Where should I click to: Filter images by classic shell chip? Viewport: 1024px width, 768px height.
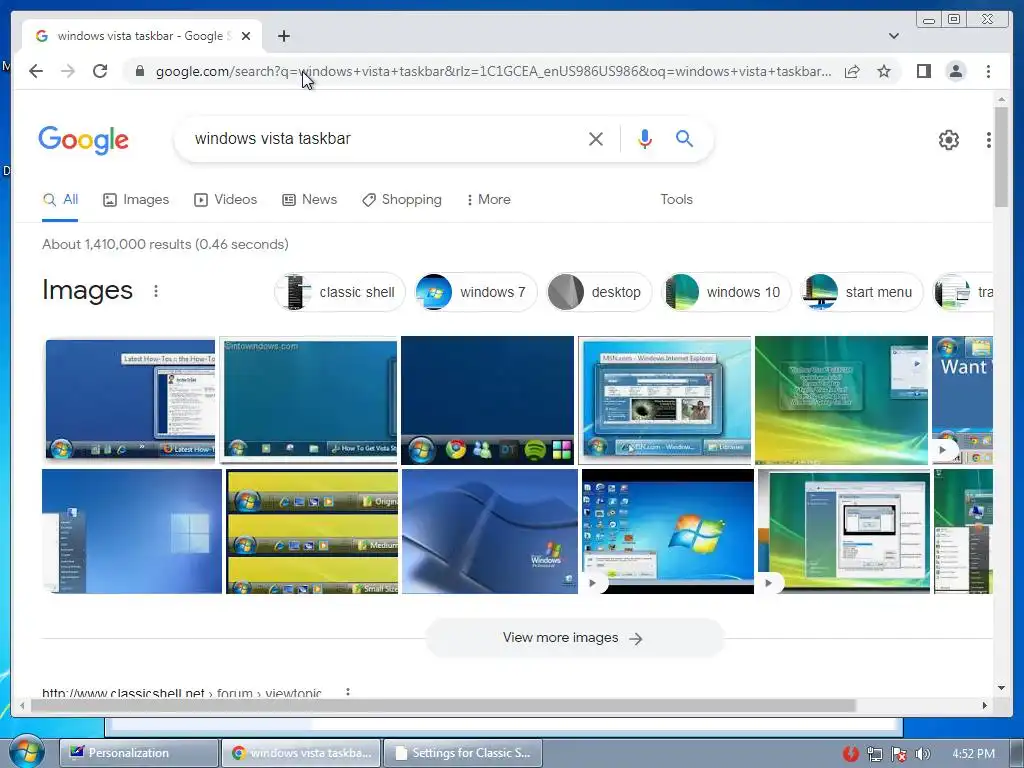coord(340,292)
